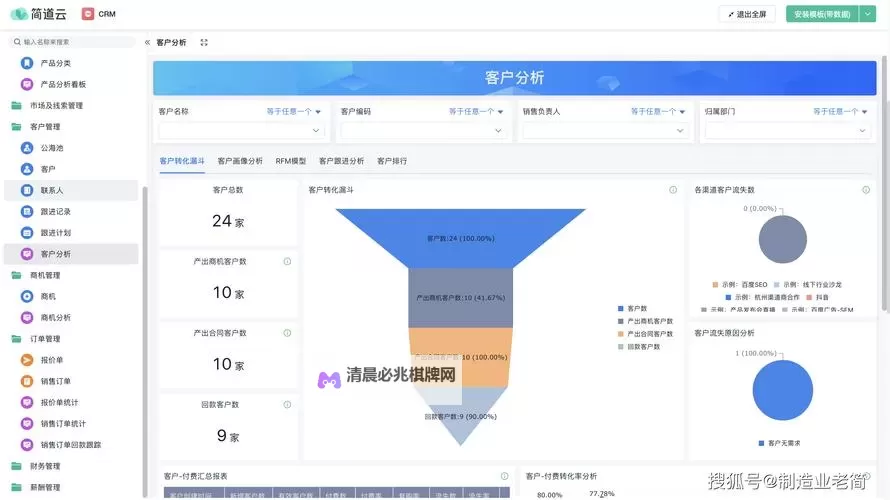890x500 pixels.
Task: Click the 简道云 logo
Action: point(39,14)
